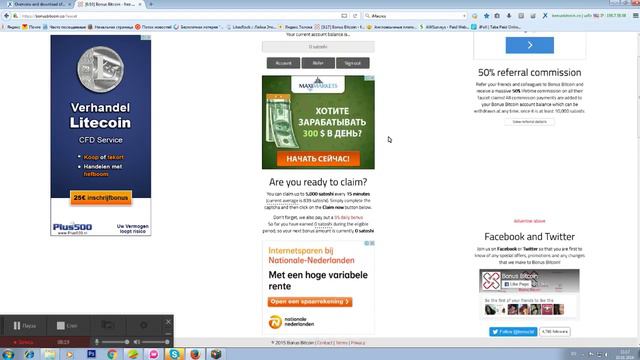Click the browser search field
This screenshot has height=360, width=640.
coord(414,16)
